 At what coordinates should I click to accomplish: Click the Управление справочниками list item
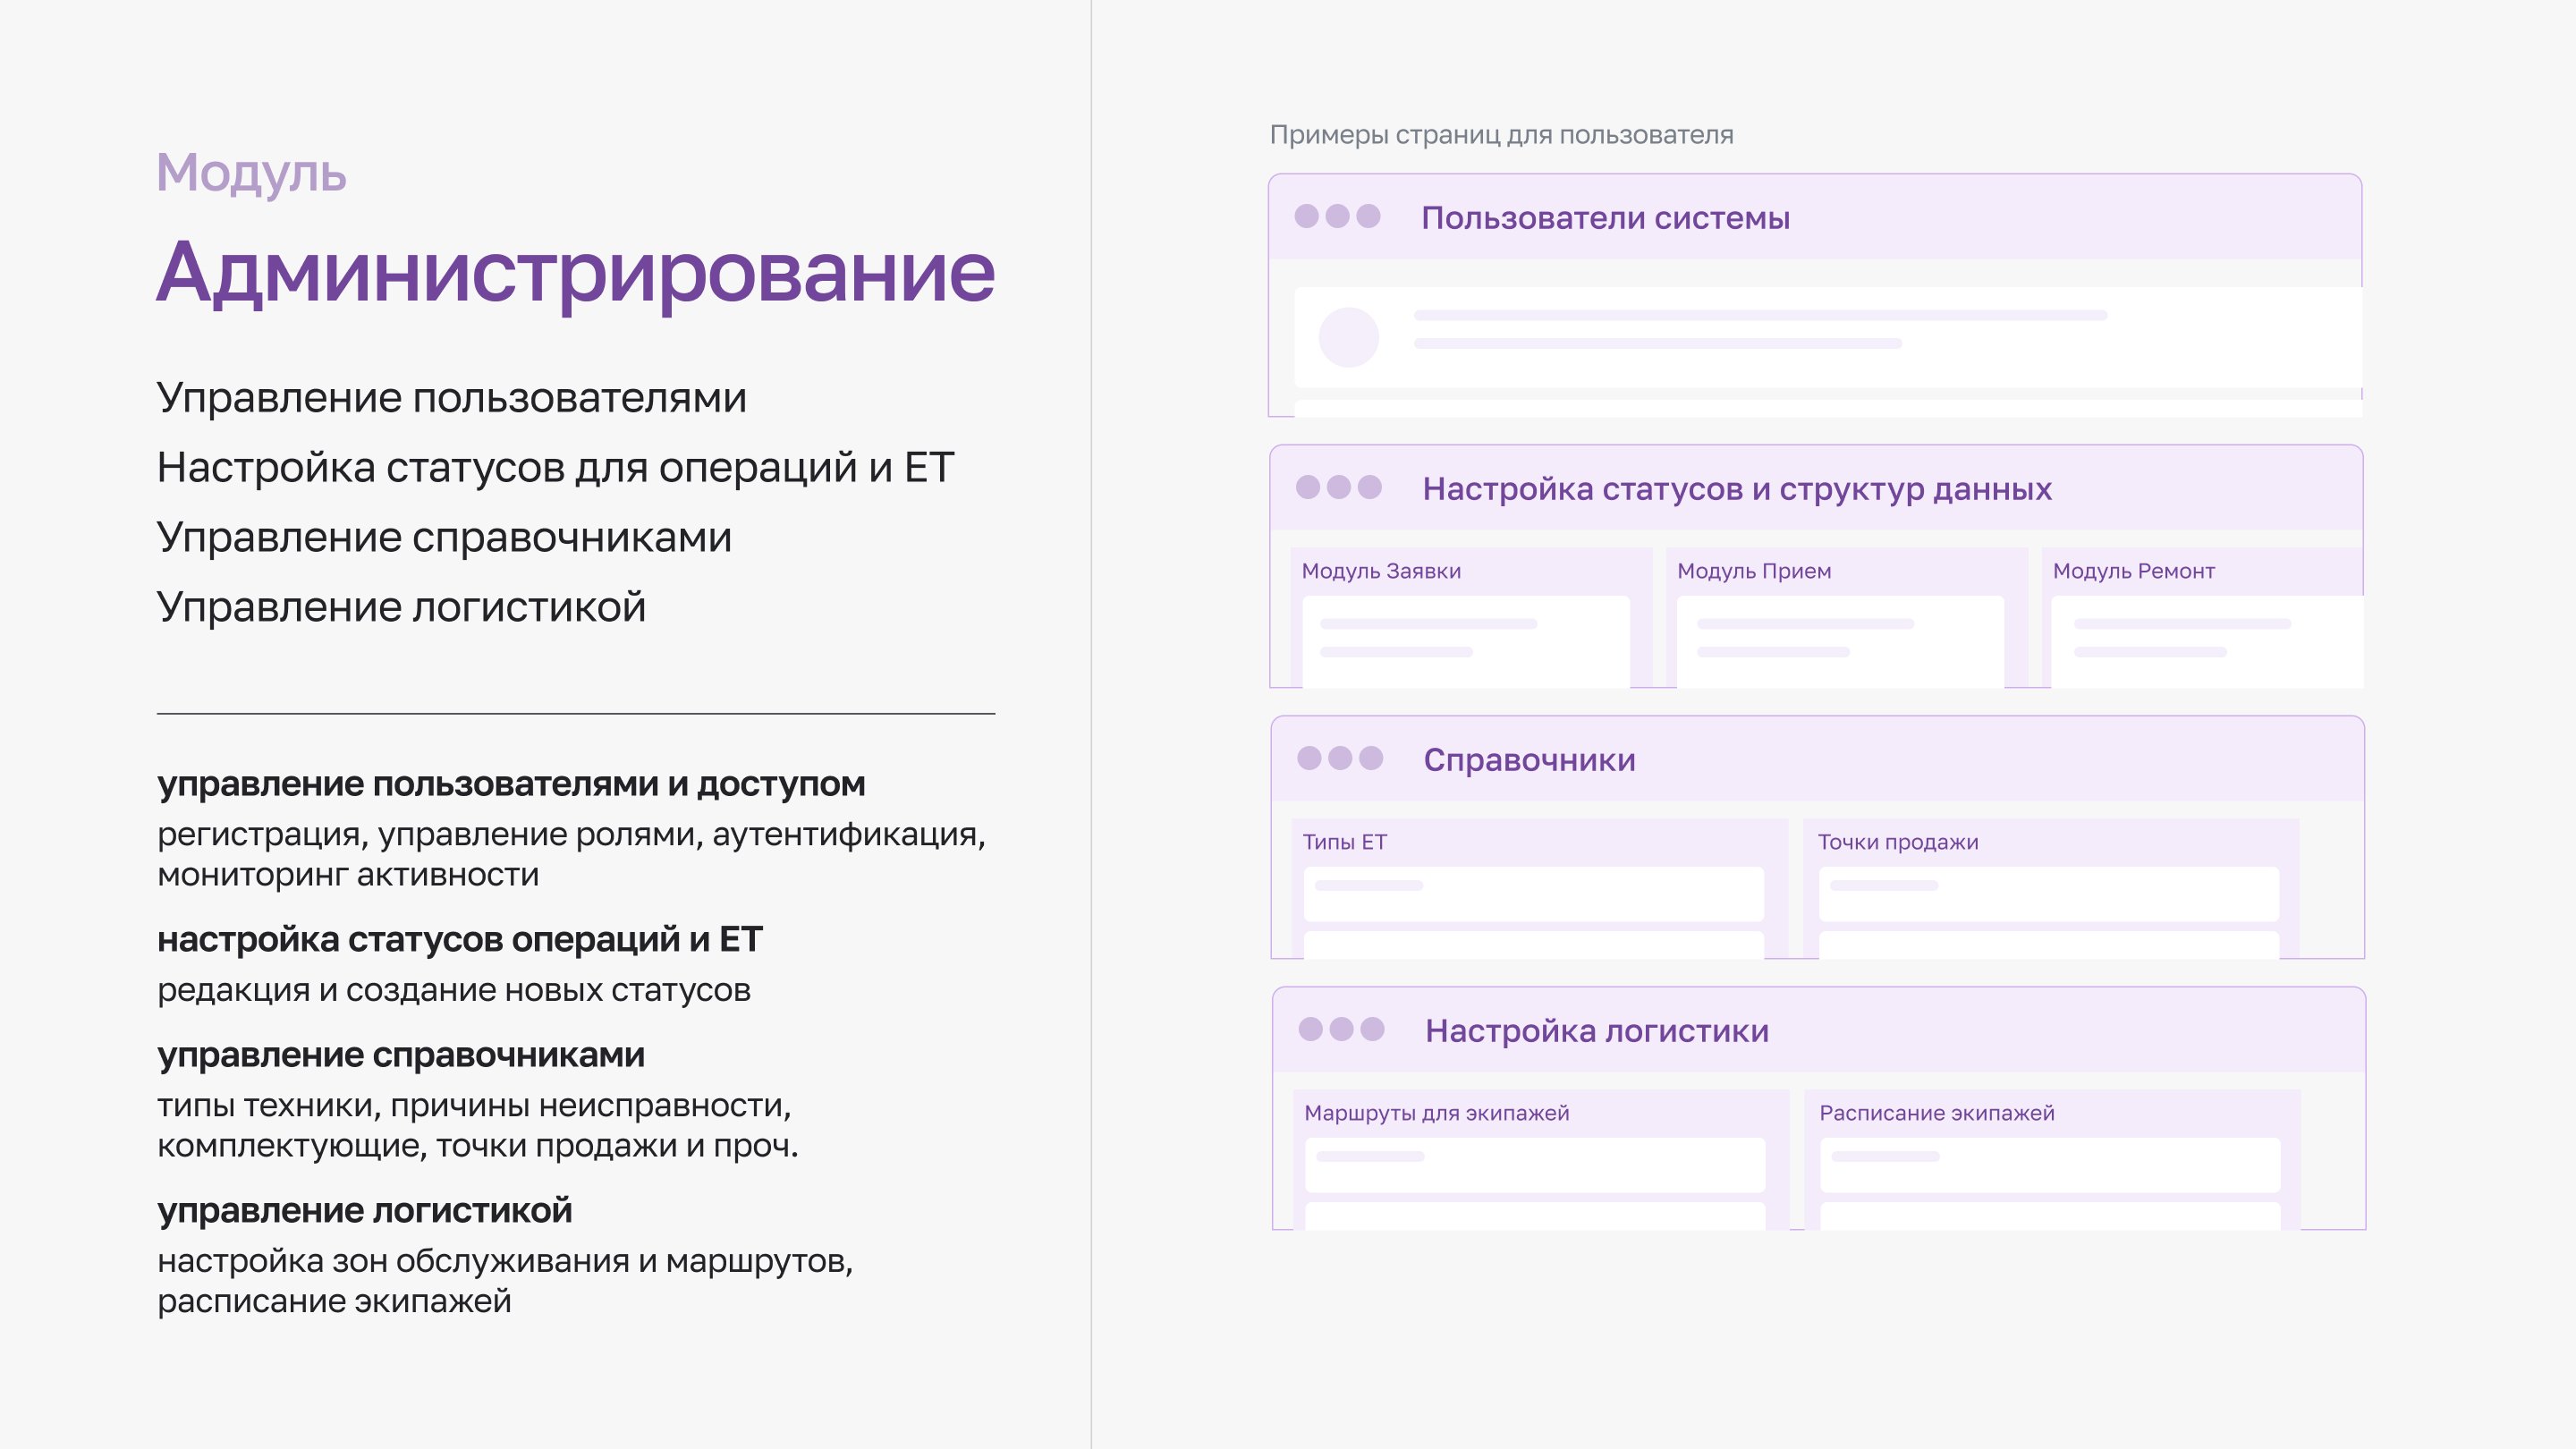(444, 538)
